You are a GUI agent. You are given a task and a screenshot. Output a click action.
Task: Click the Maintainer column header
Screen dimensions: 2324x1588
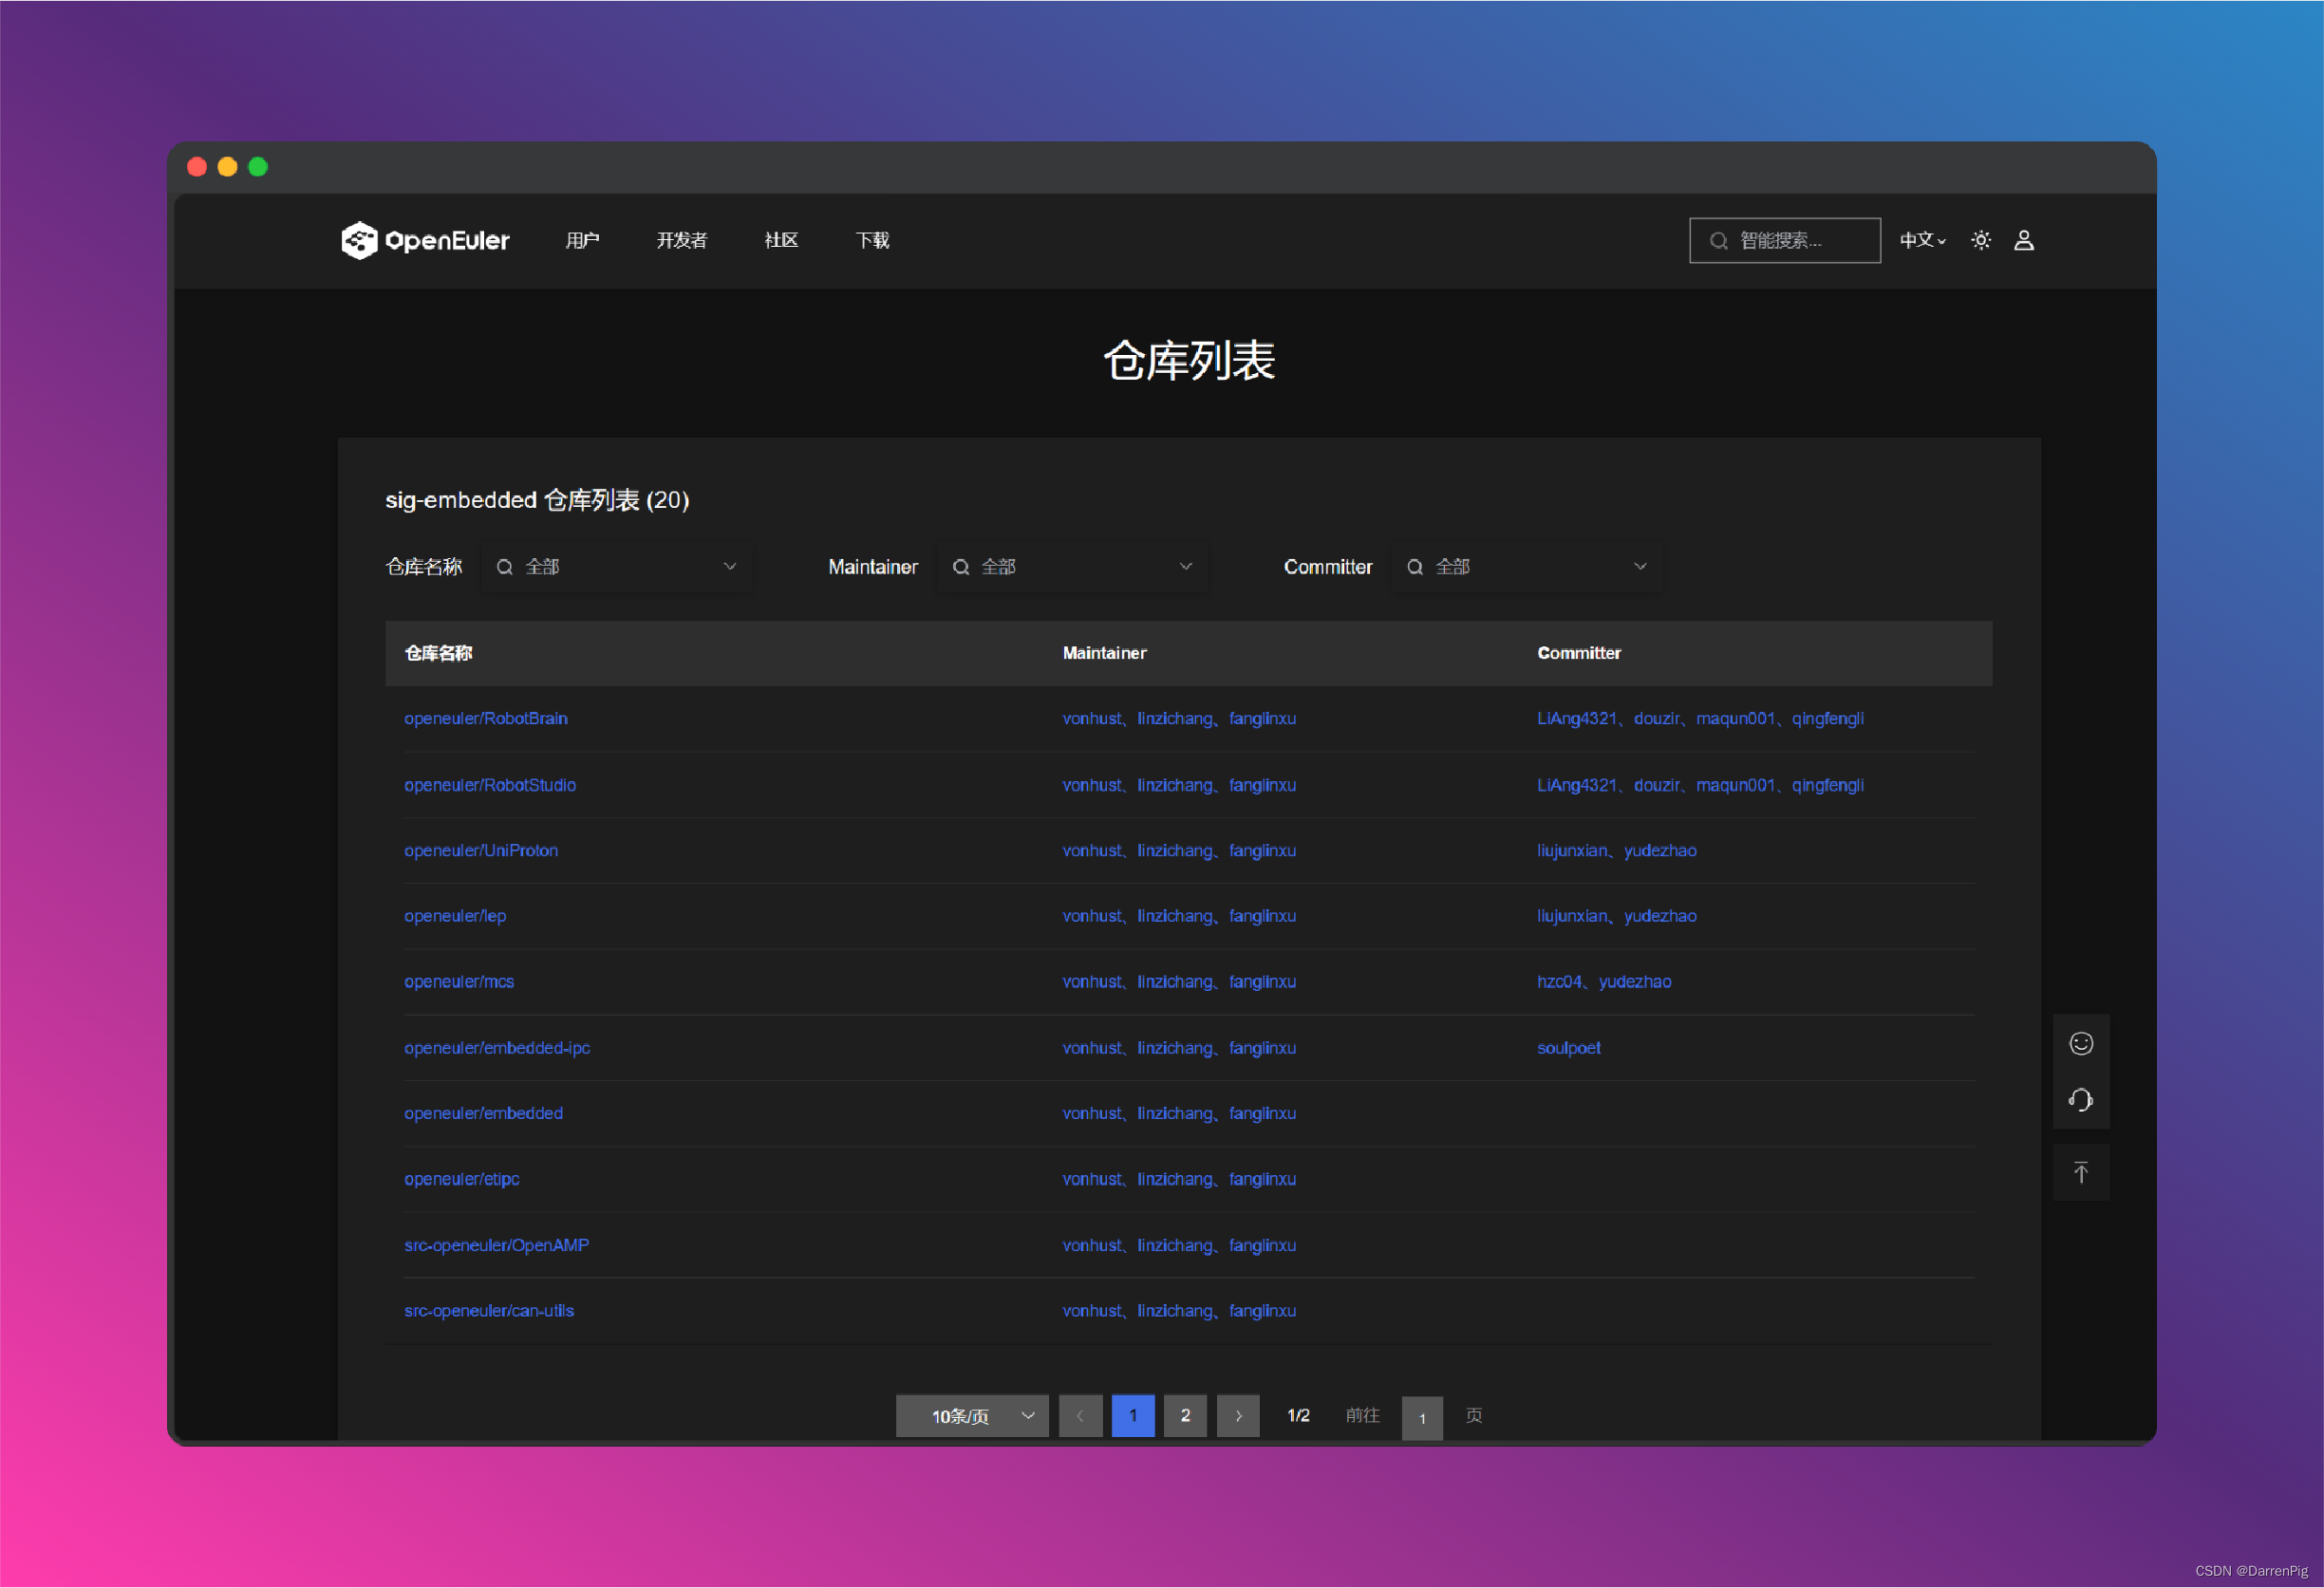click(x=1104, y=653)
